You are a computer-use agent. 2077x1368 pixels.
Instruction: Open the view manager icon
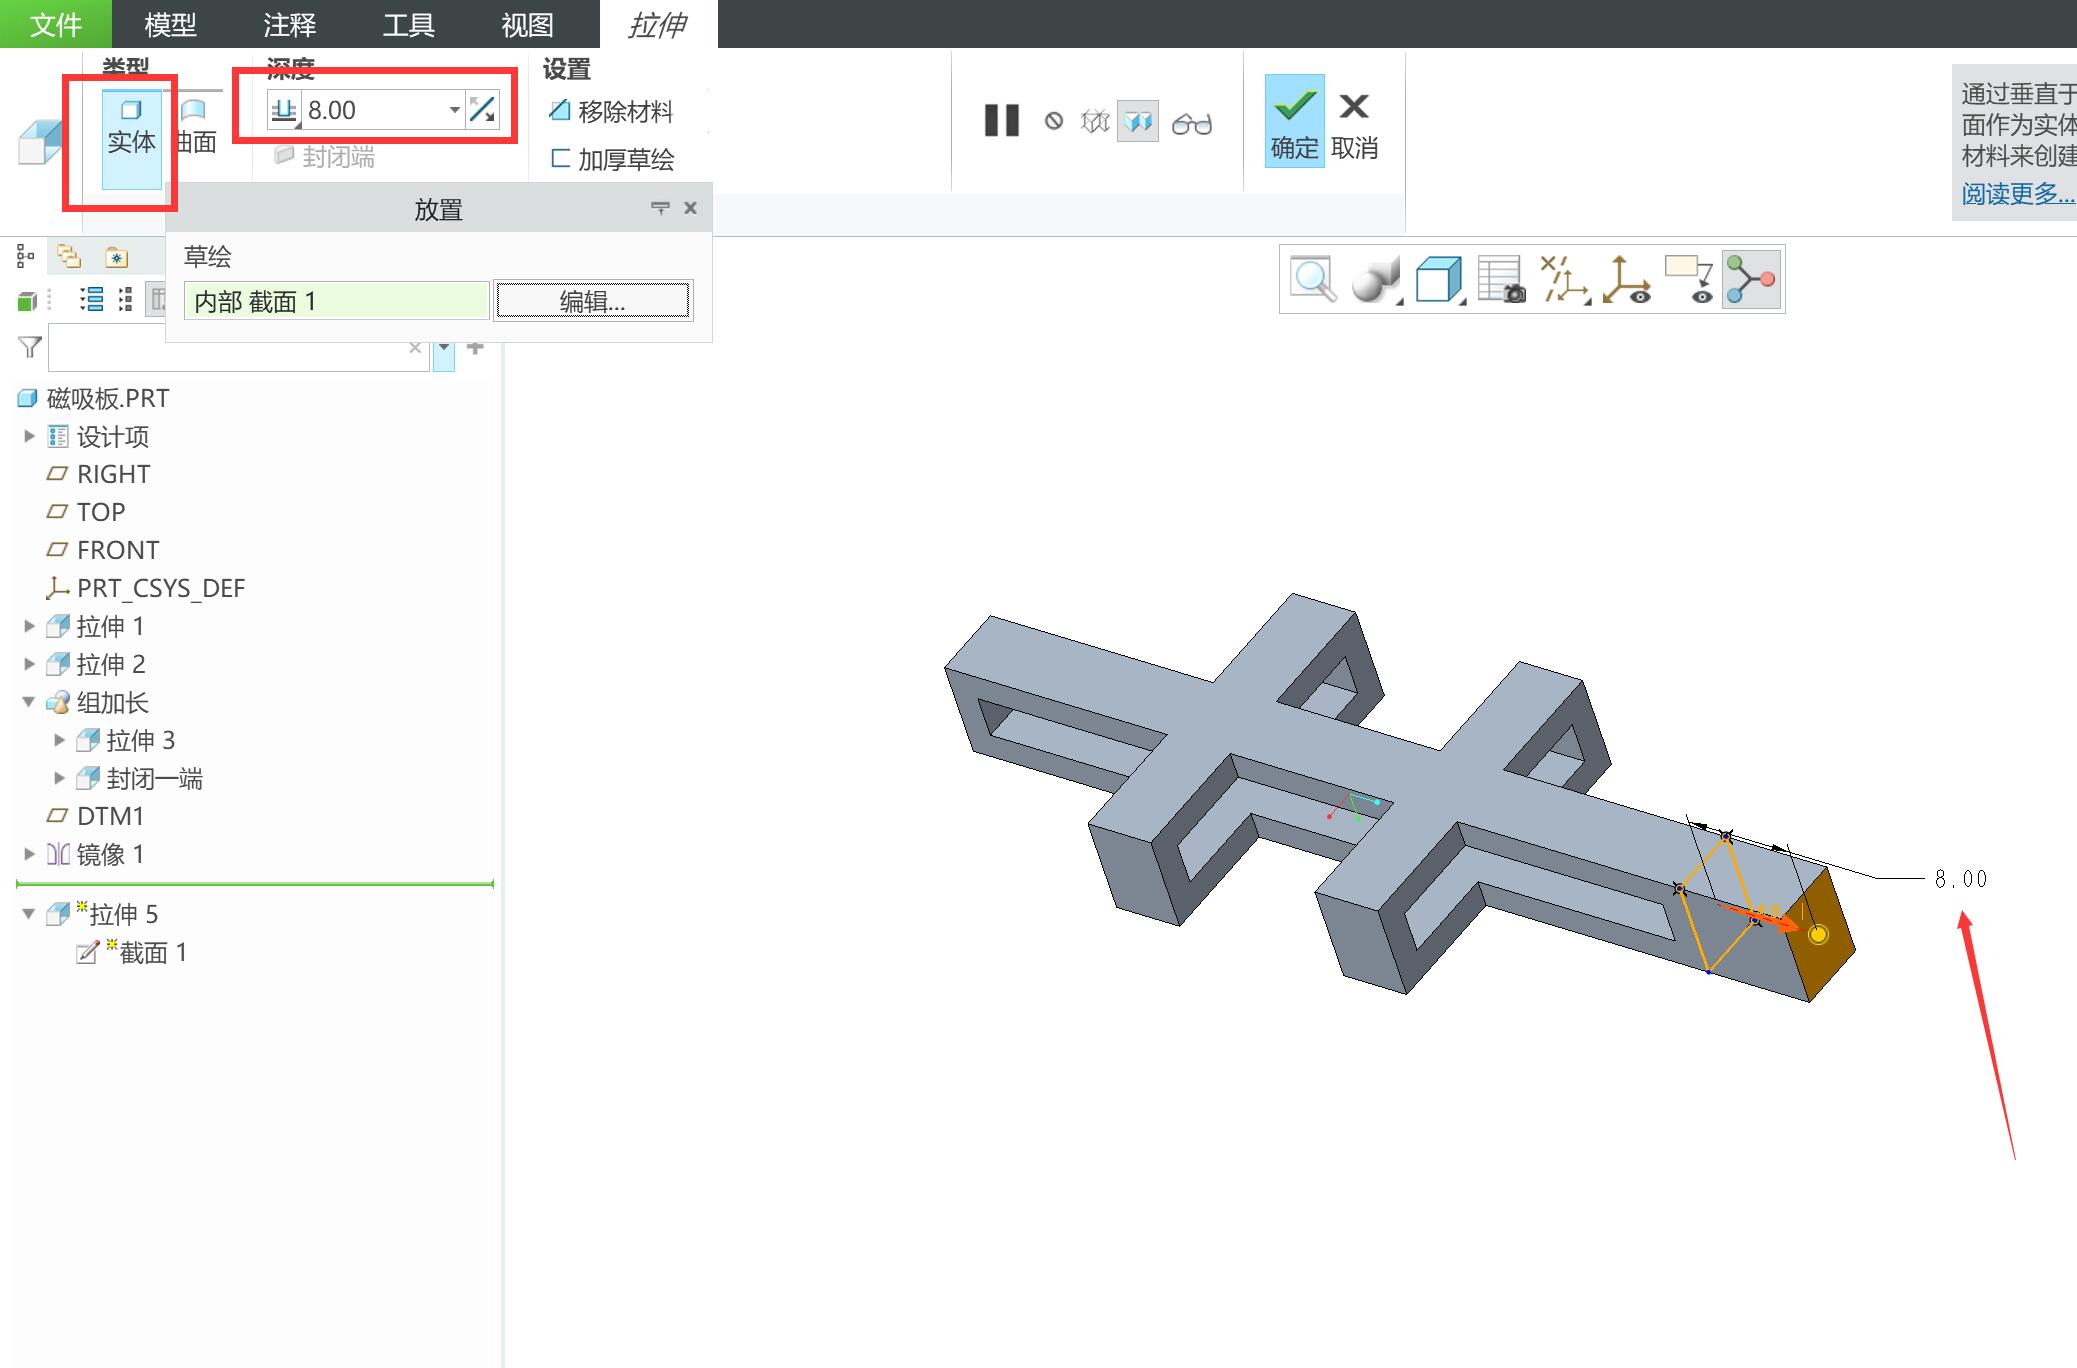(1502, 279)
